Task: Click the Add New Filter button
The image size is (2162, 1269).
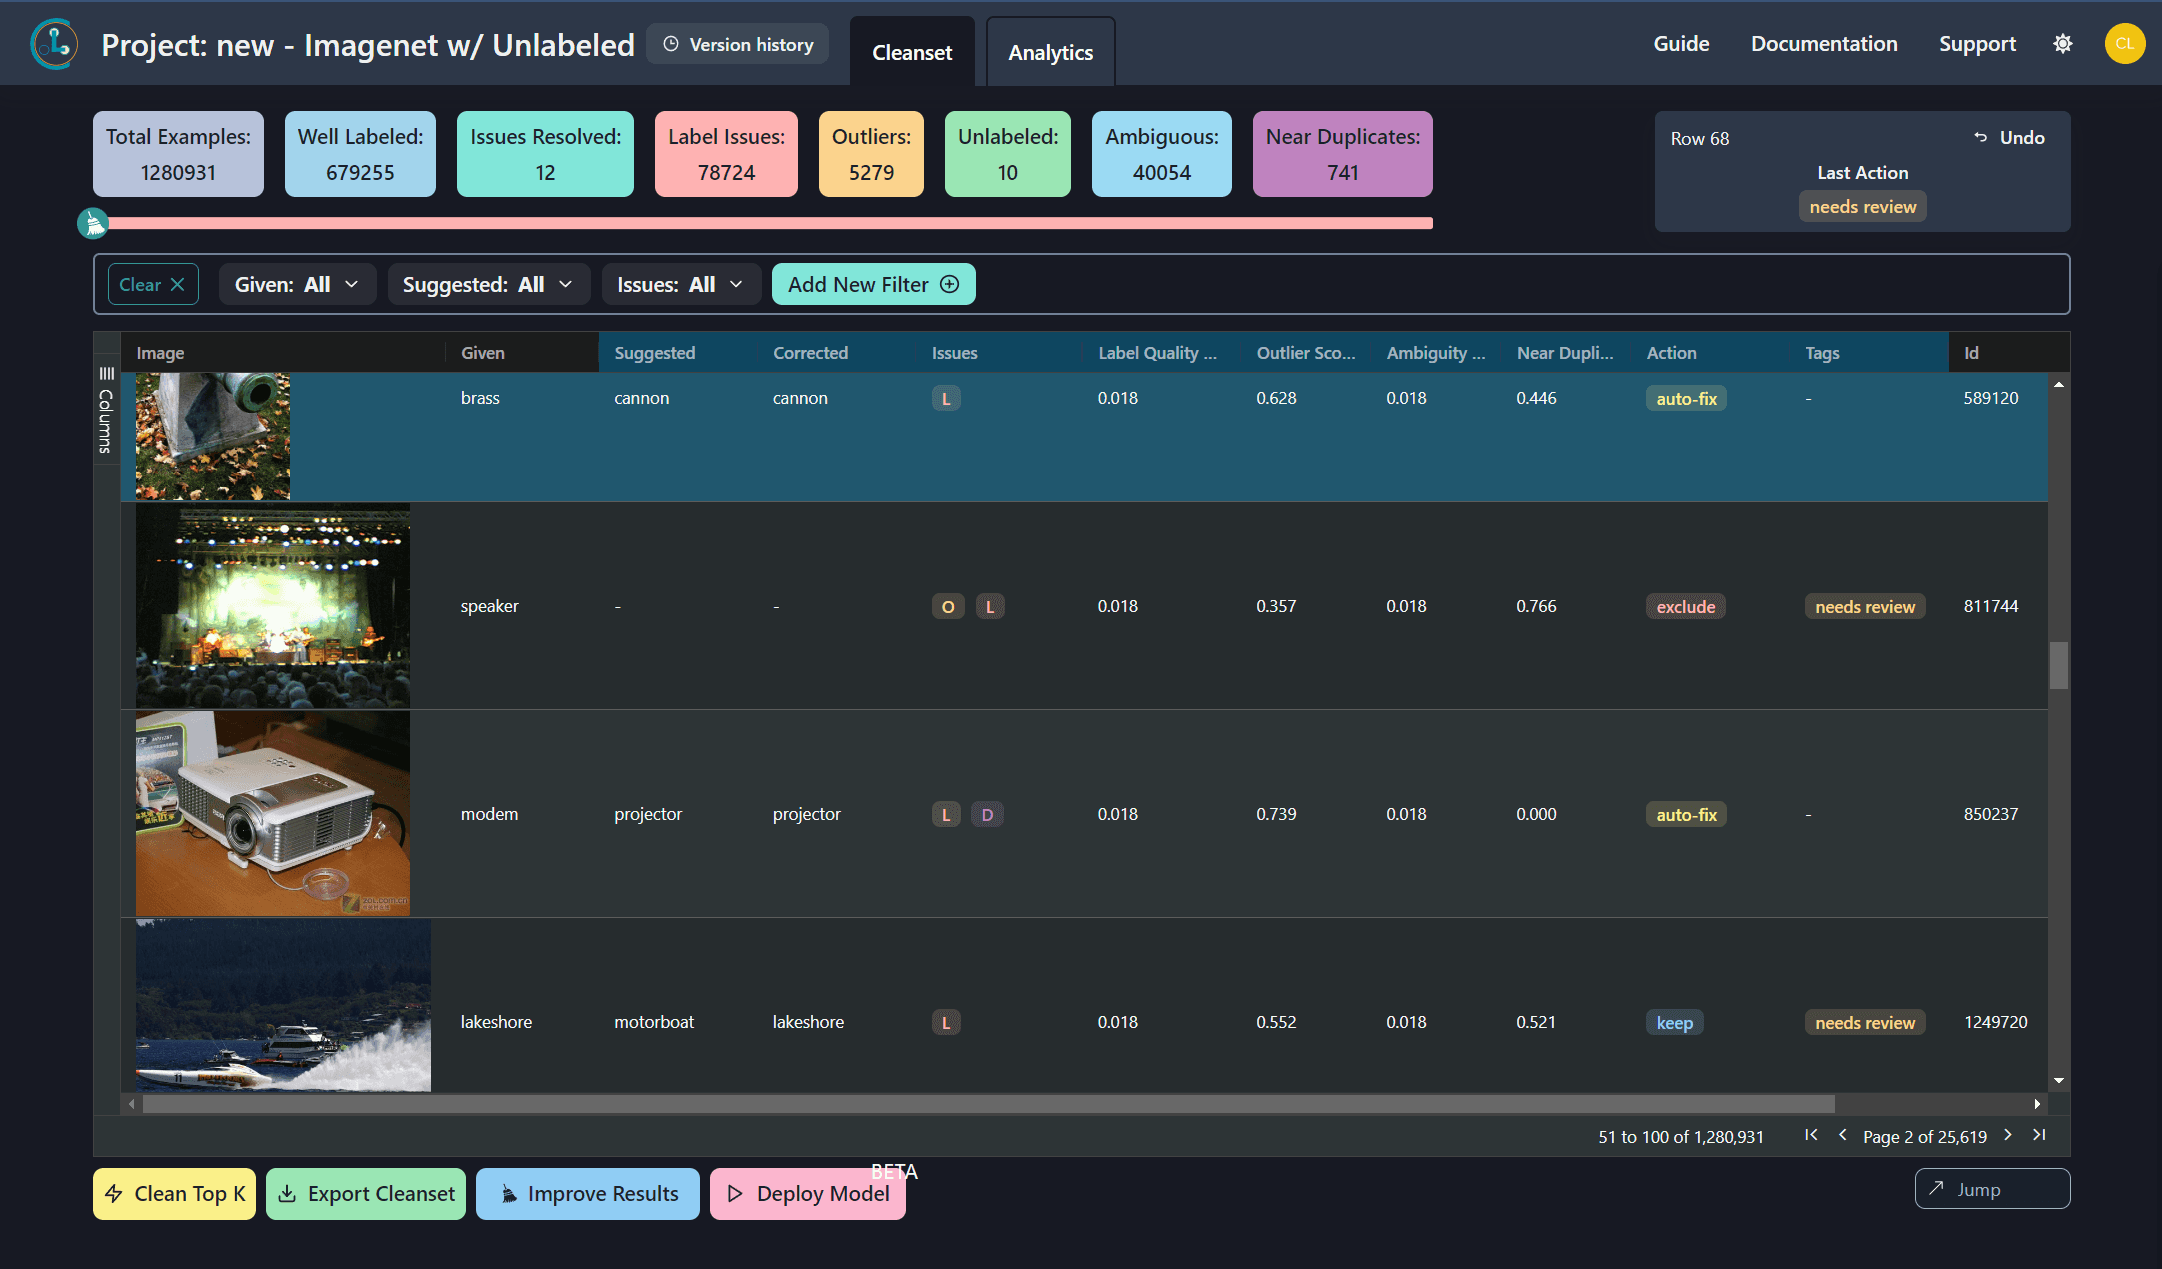Action: click(x=872, y=284)
